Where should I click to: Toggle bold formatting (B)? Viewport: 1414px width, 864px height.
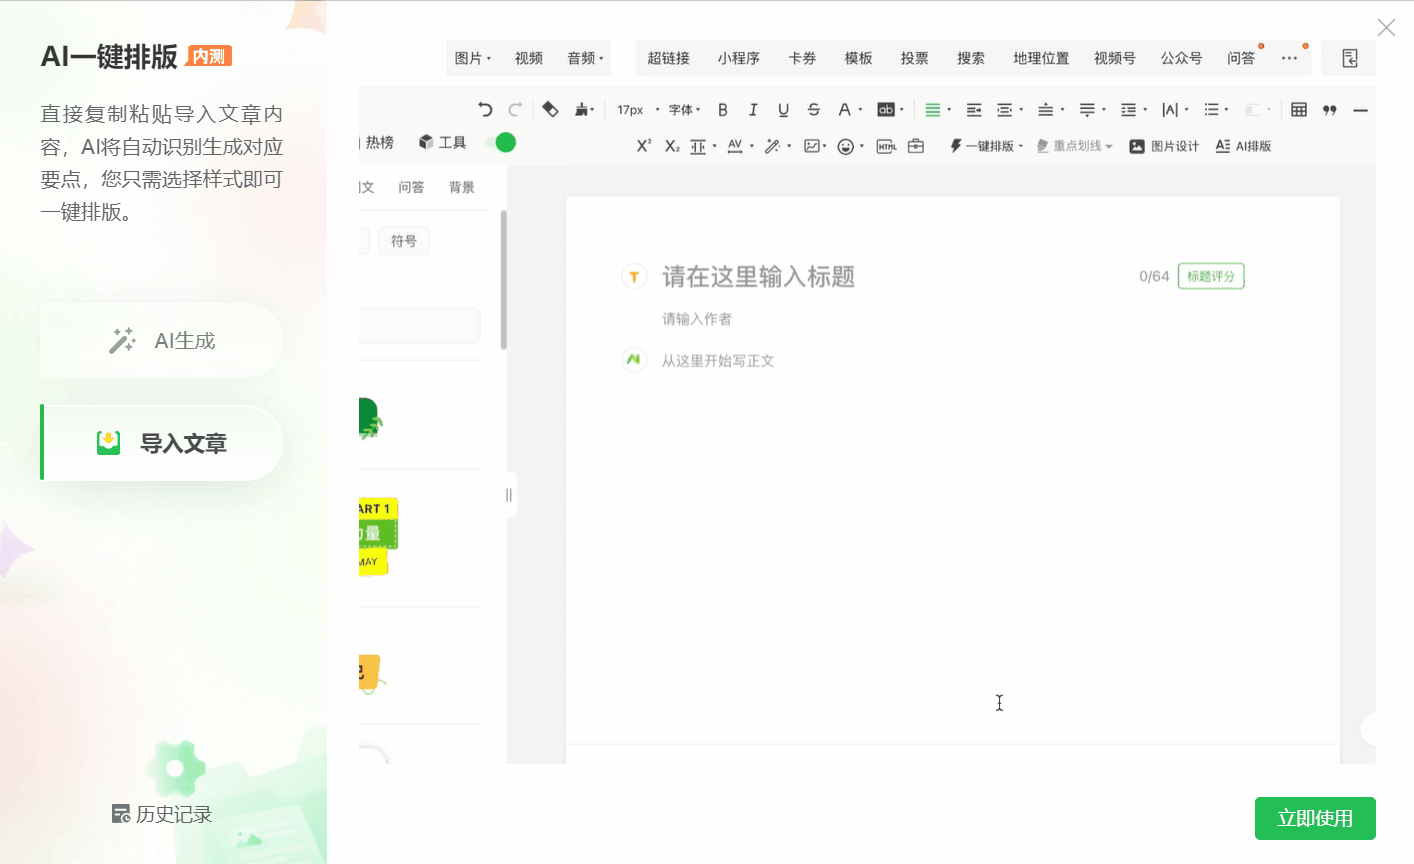point(723,110)
